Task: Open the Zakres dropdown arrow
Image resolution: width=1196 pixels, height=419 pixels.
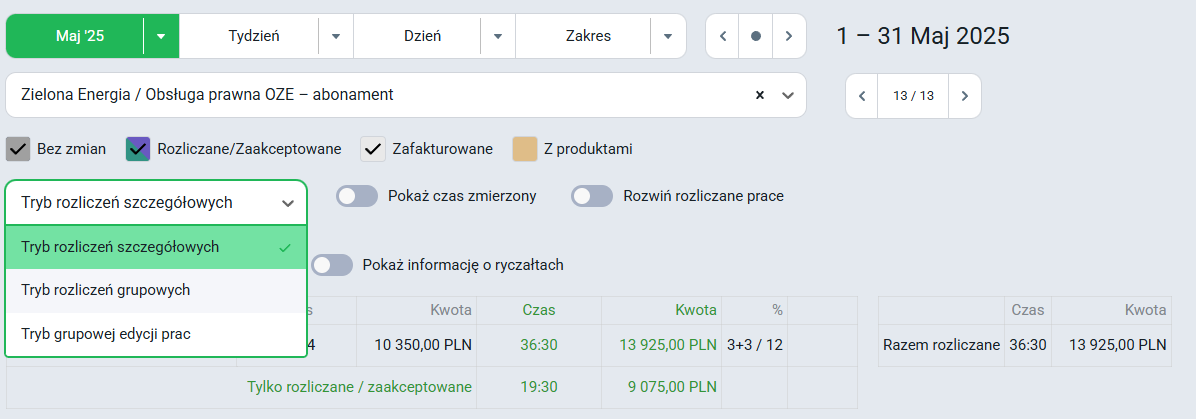Action: [x=668, y=36]
